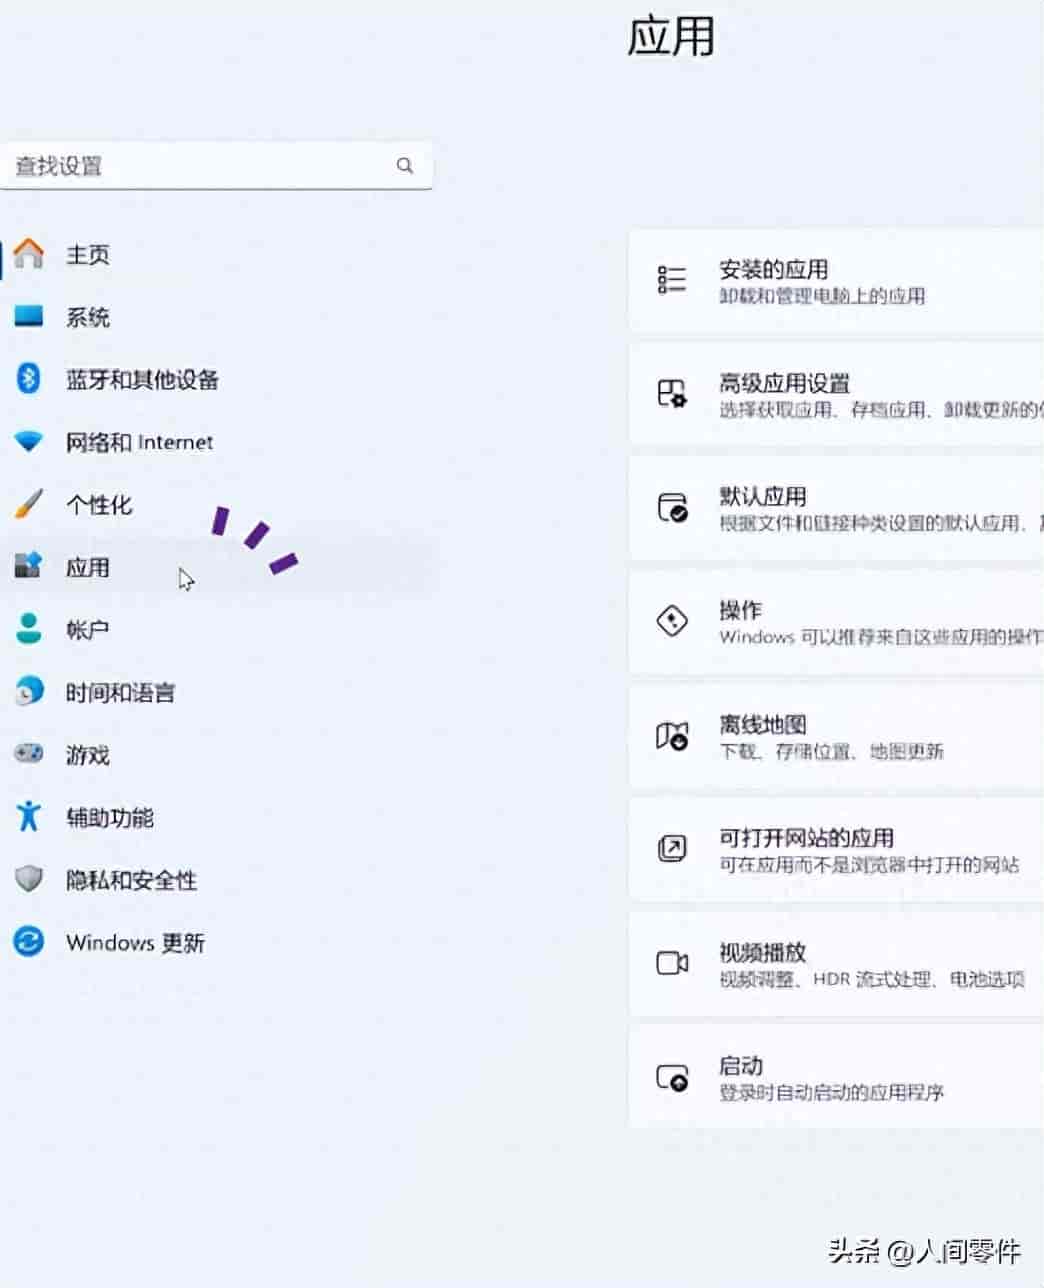Open 启动 startup apps card

[x=836, y=1078]
